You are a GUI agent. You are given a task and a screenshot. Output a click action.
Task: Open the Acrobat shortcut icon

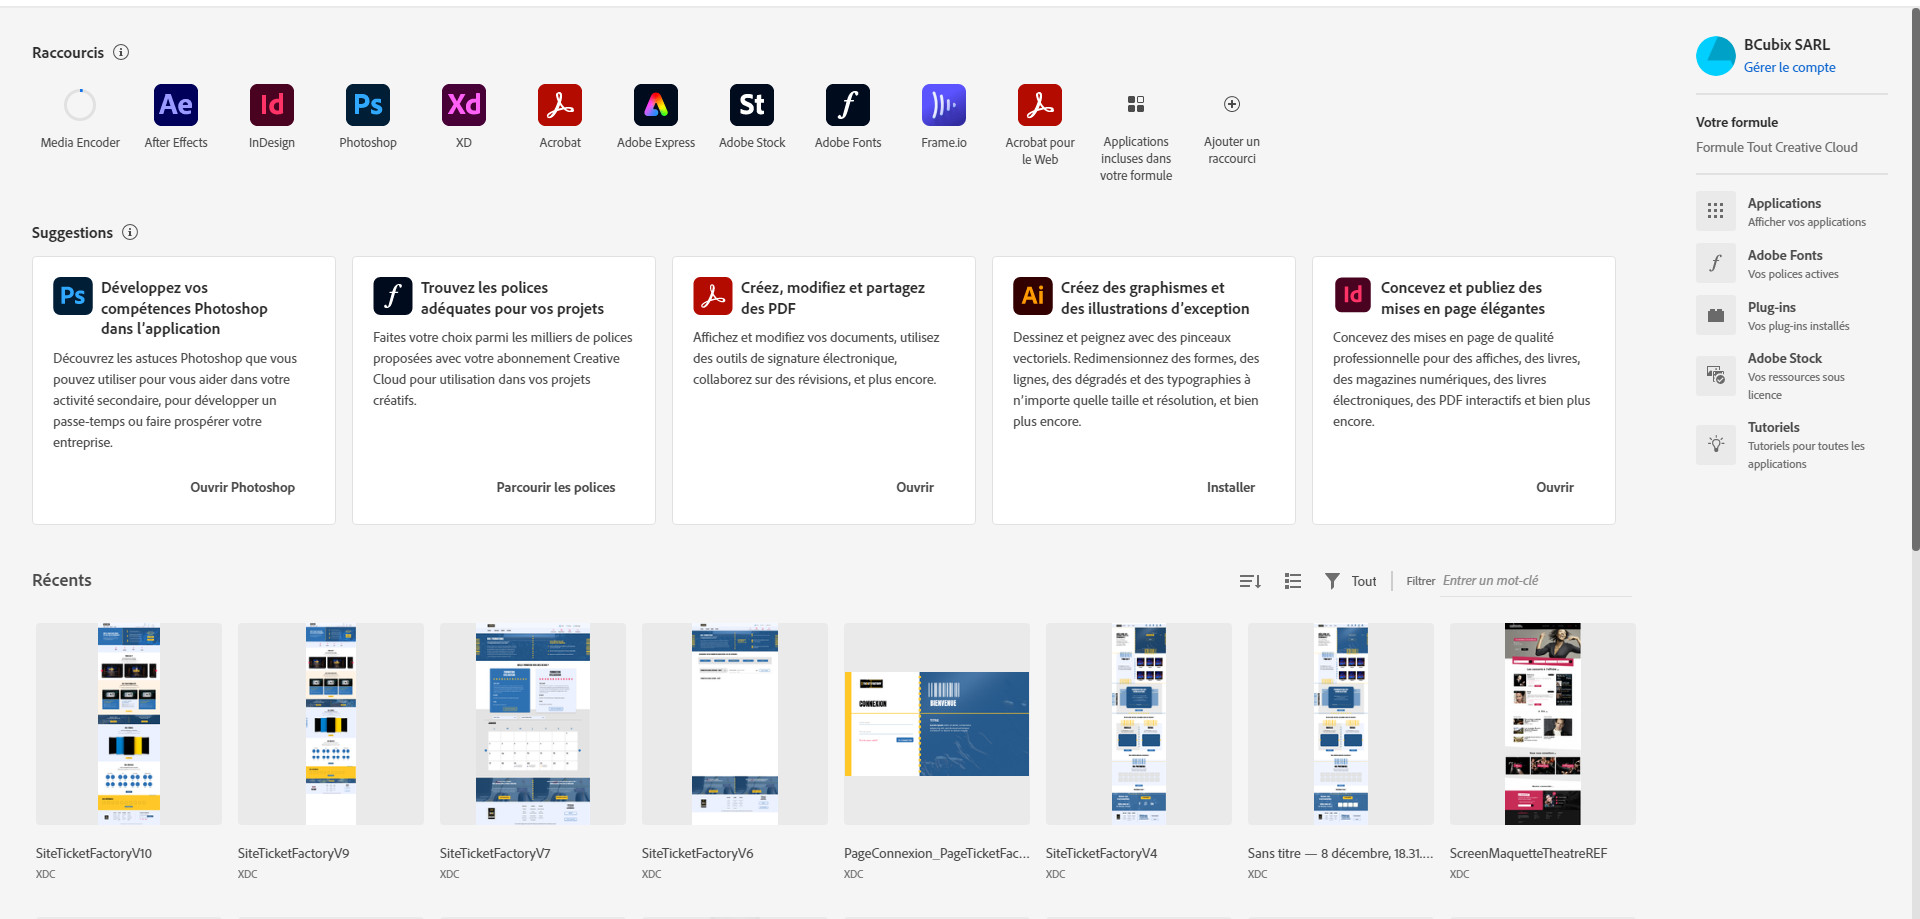click(x=560, y=105)
